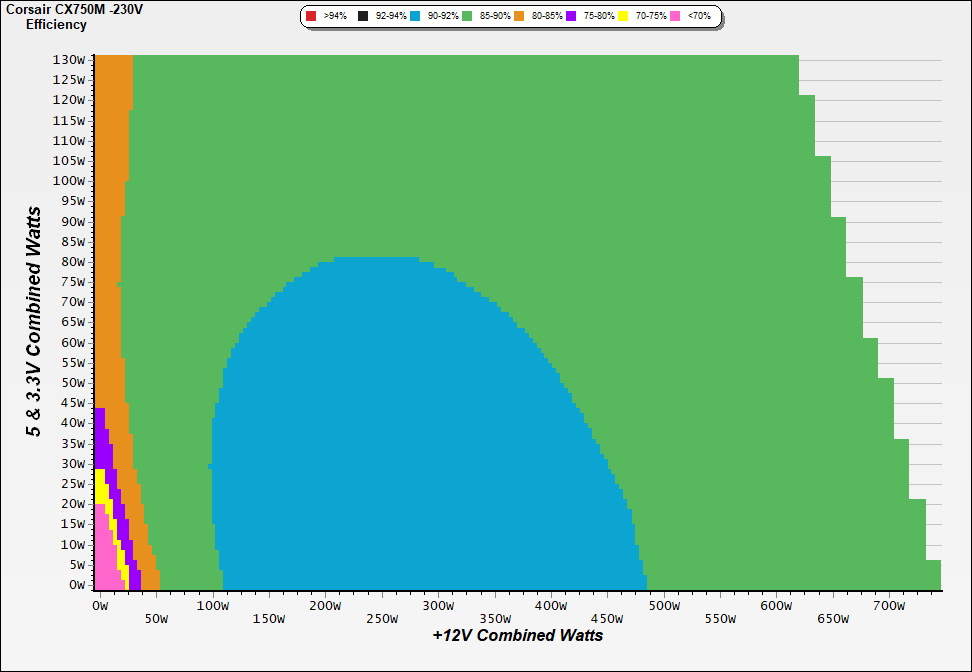Image resolution: width=972 pixels, height=672 pixels.
Task: Click the 0W label on horizontal axis
Action: coord(99,606)
